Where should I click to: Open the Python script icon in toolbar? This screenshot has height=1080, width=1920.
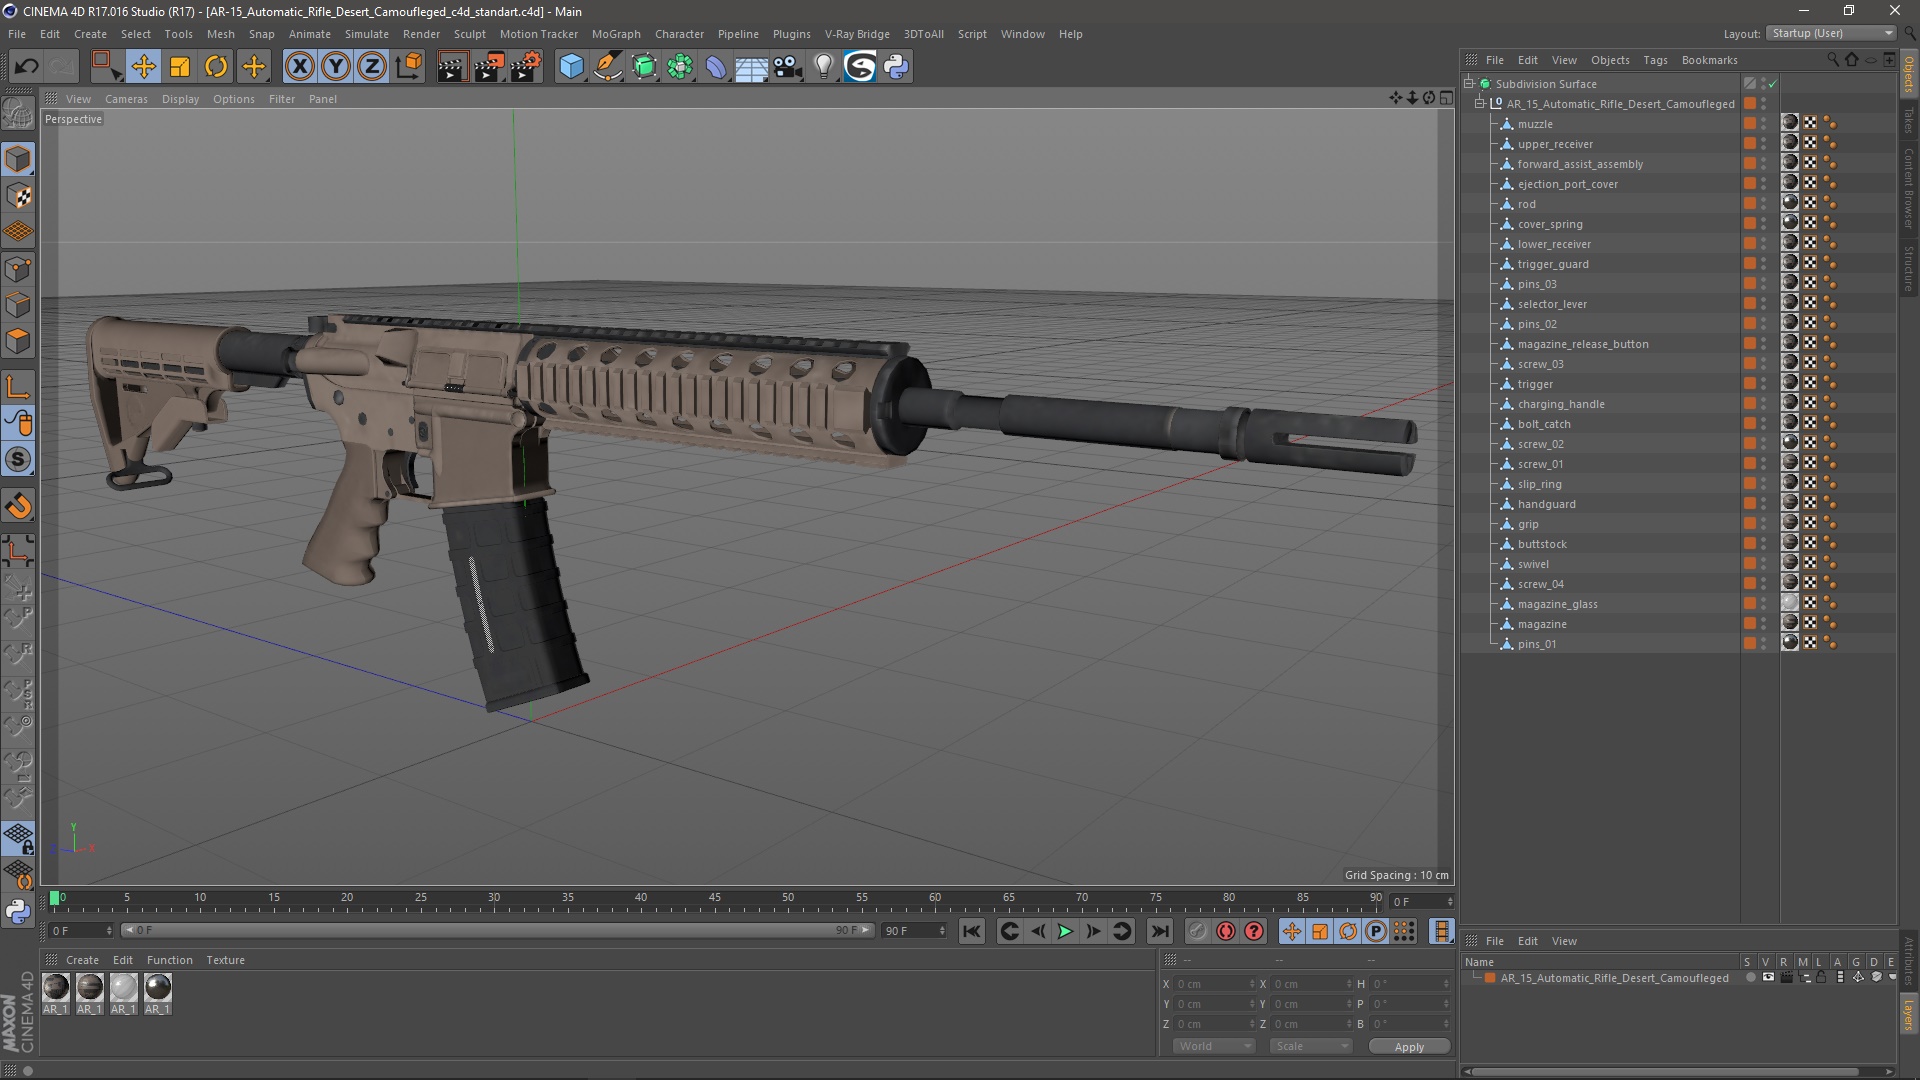pos(896,67)
